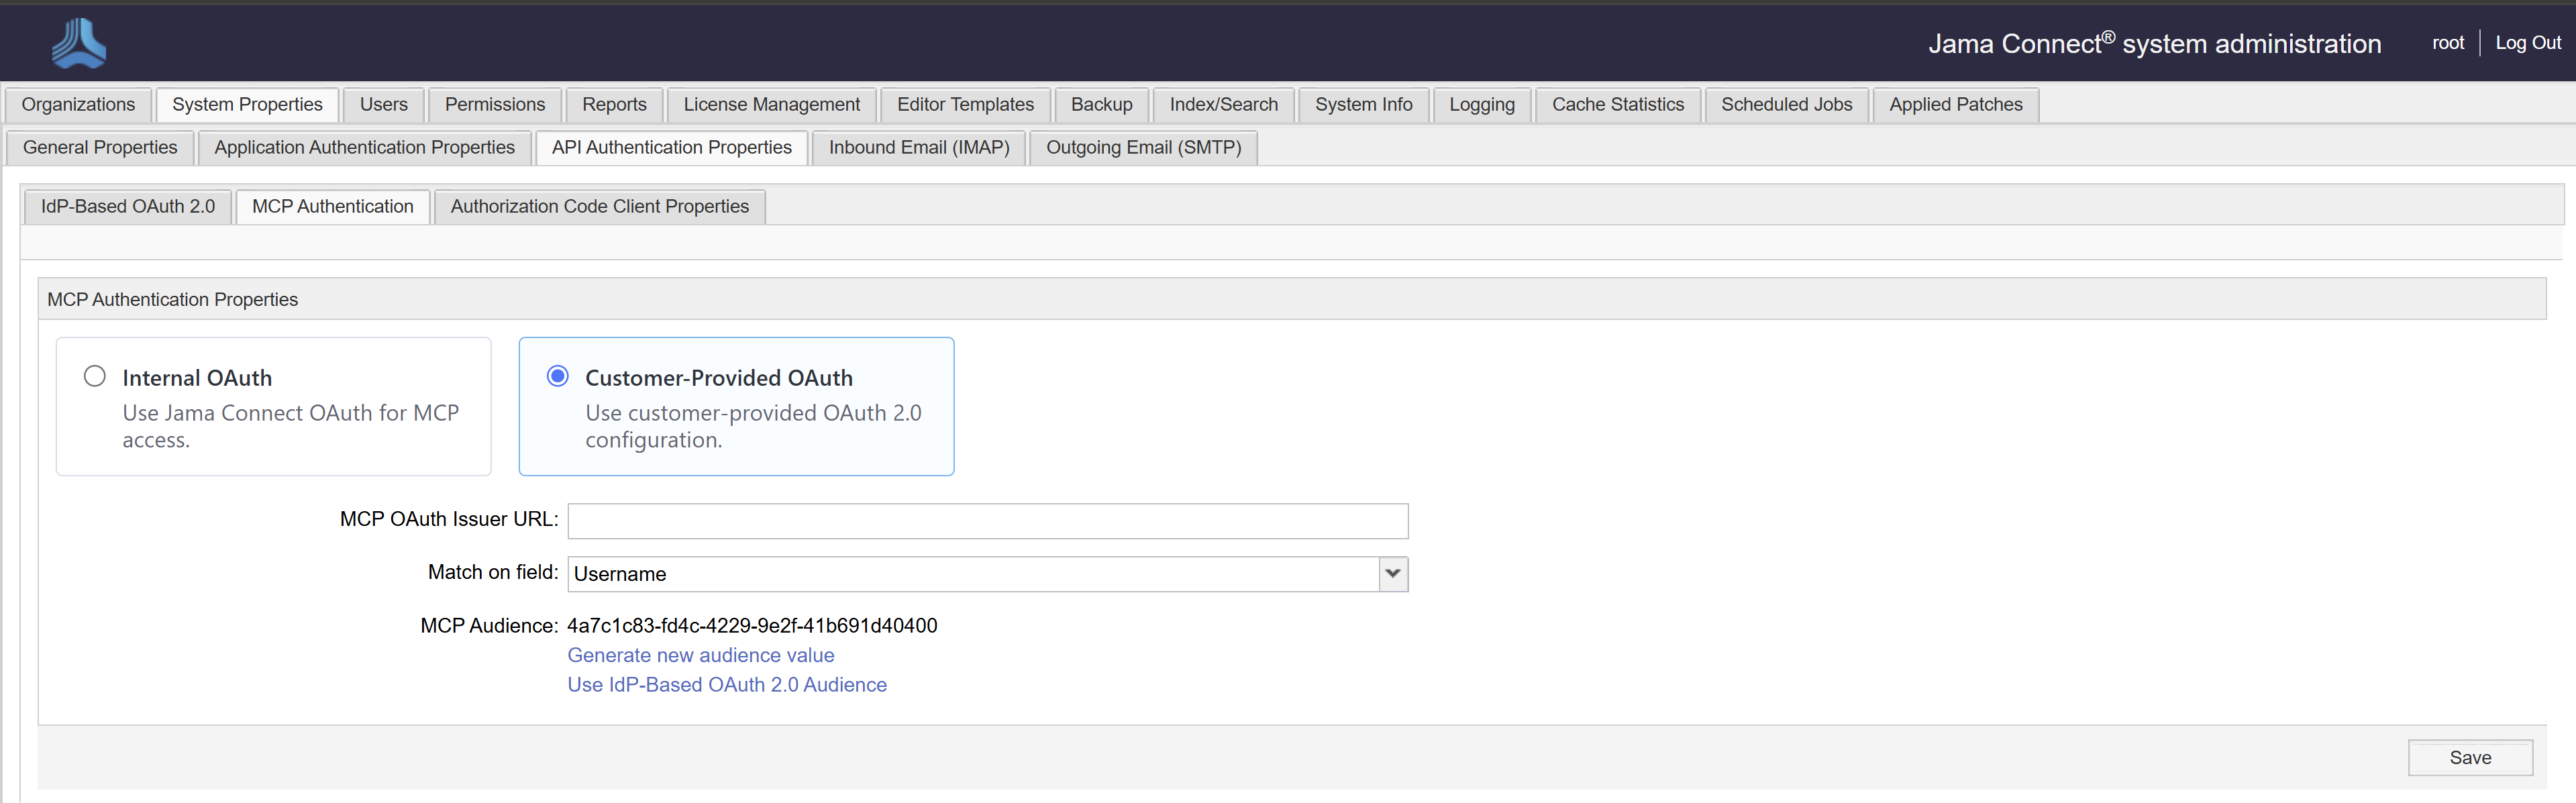View the Cache Statistics tab
The width and height of the screenshot is (2576, 803).
point(1618,105)
